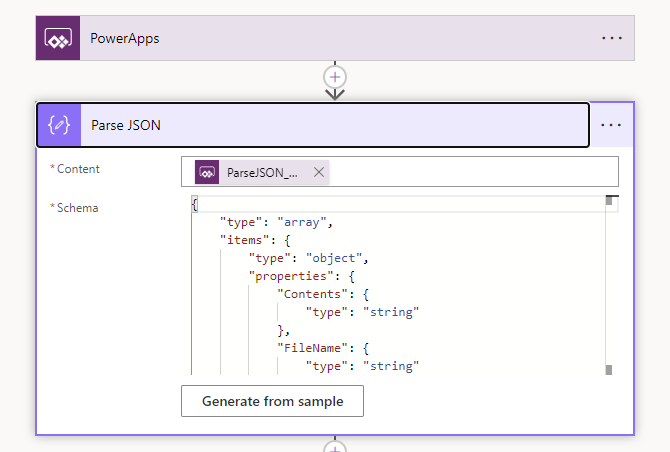Click the Content field label
This screenshot has height=452, width=670.
78,169
